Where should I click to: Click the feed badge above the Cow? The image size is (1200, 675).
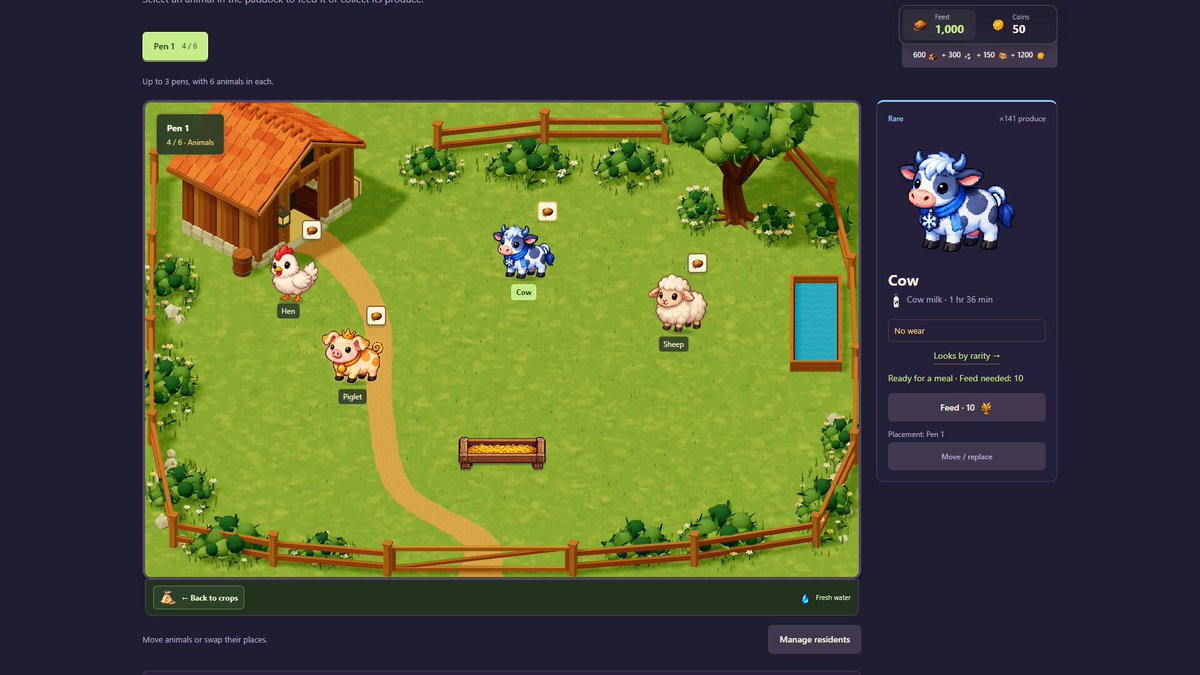coord(547,211)
